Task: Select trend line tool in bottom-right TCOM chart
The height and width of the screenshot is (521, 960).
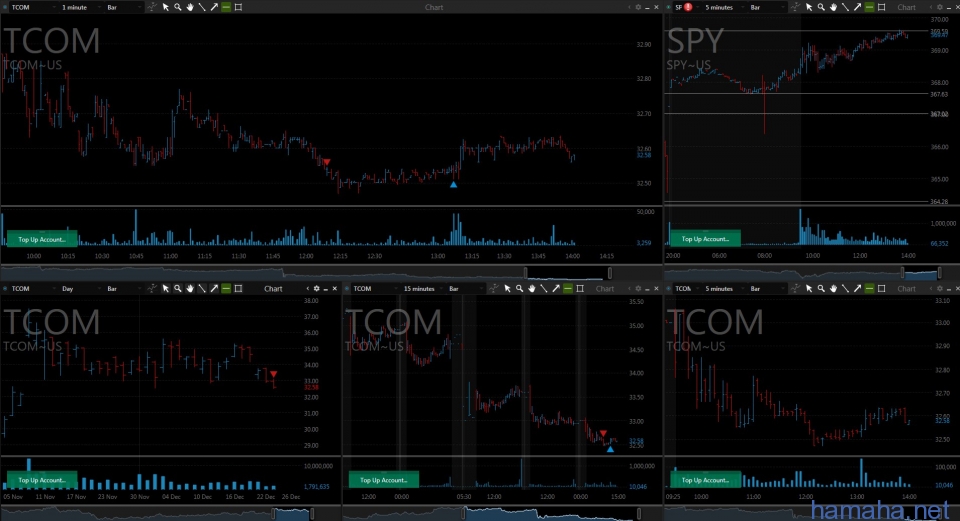Action: click(846, 288)
